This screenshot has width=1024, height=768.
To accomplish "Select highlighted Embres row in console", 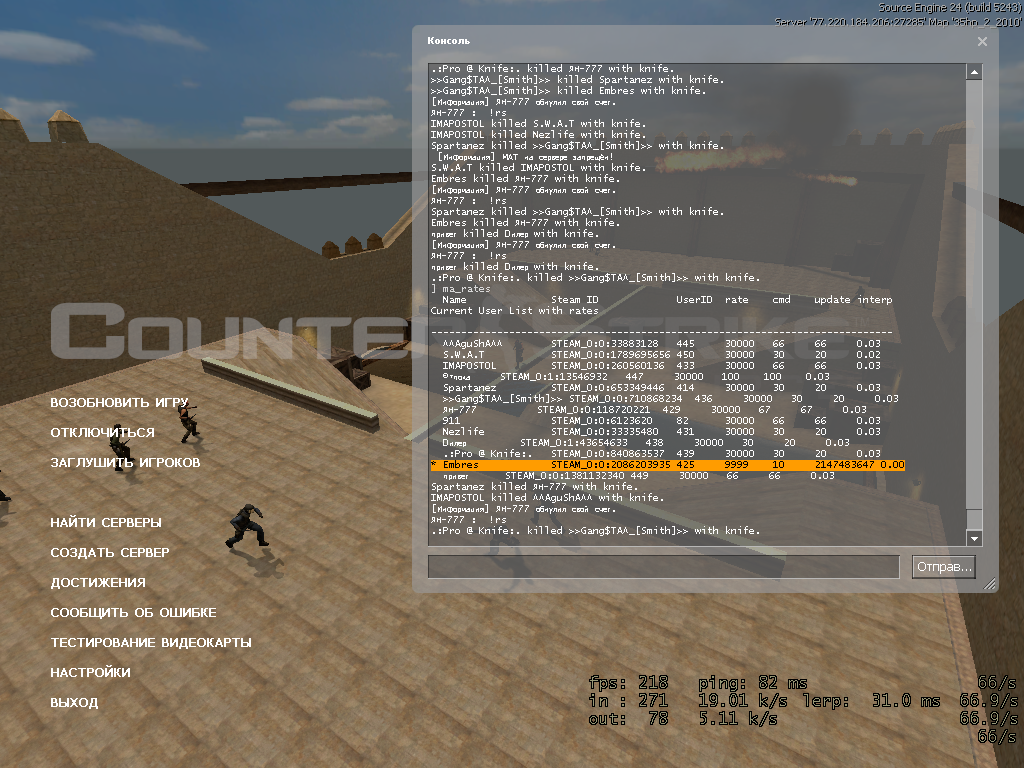I will [667, 465].
